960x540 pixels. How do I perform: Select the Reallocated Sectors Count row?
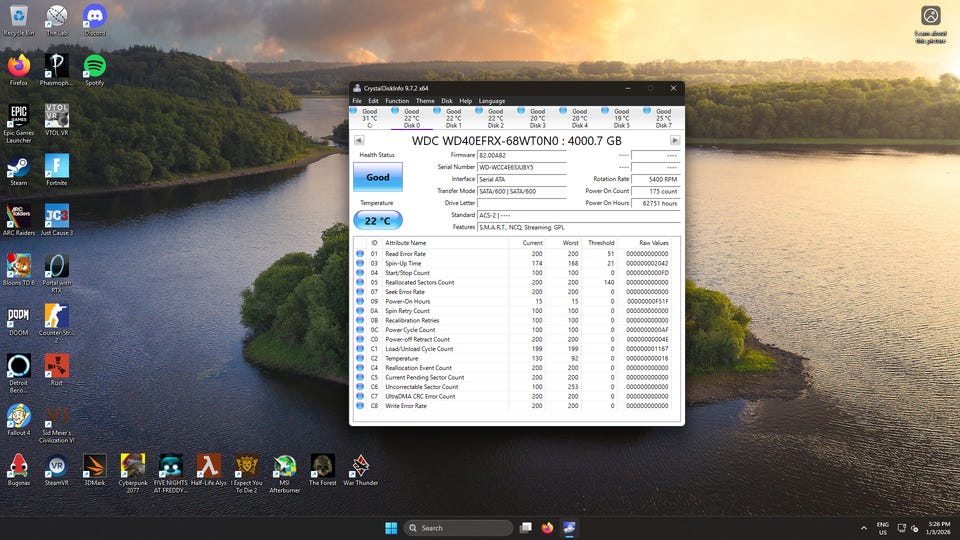tap(419, 283)
